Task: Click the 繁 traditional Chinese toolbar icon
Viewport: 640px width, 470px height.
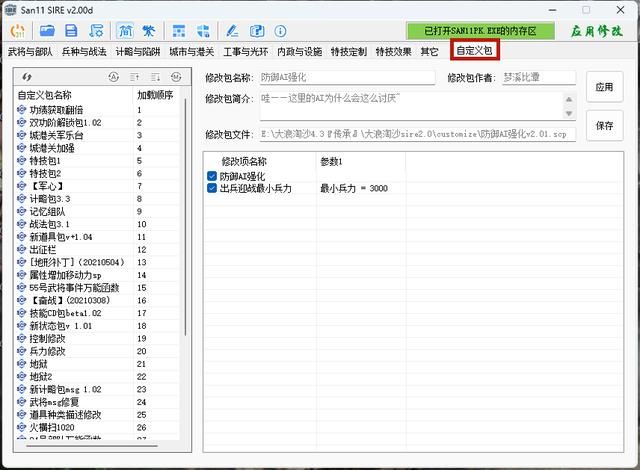Action: 149,31
